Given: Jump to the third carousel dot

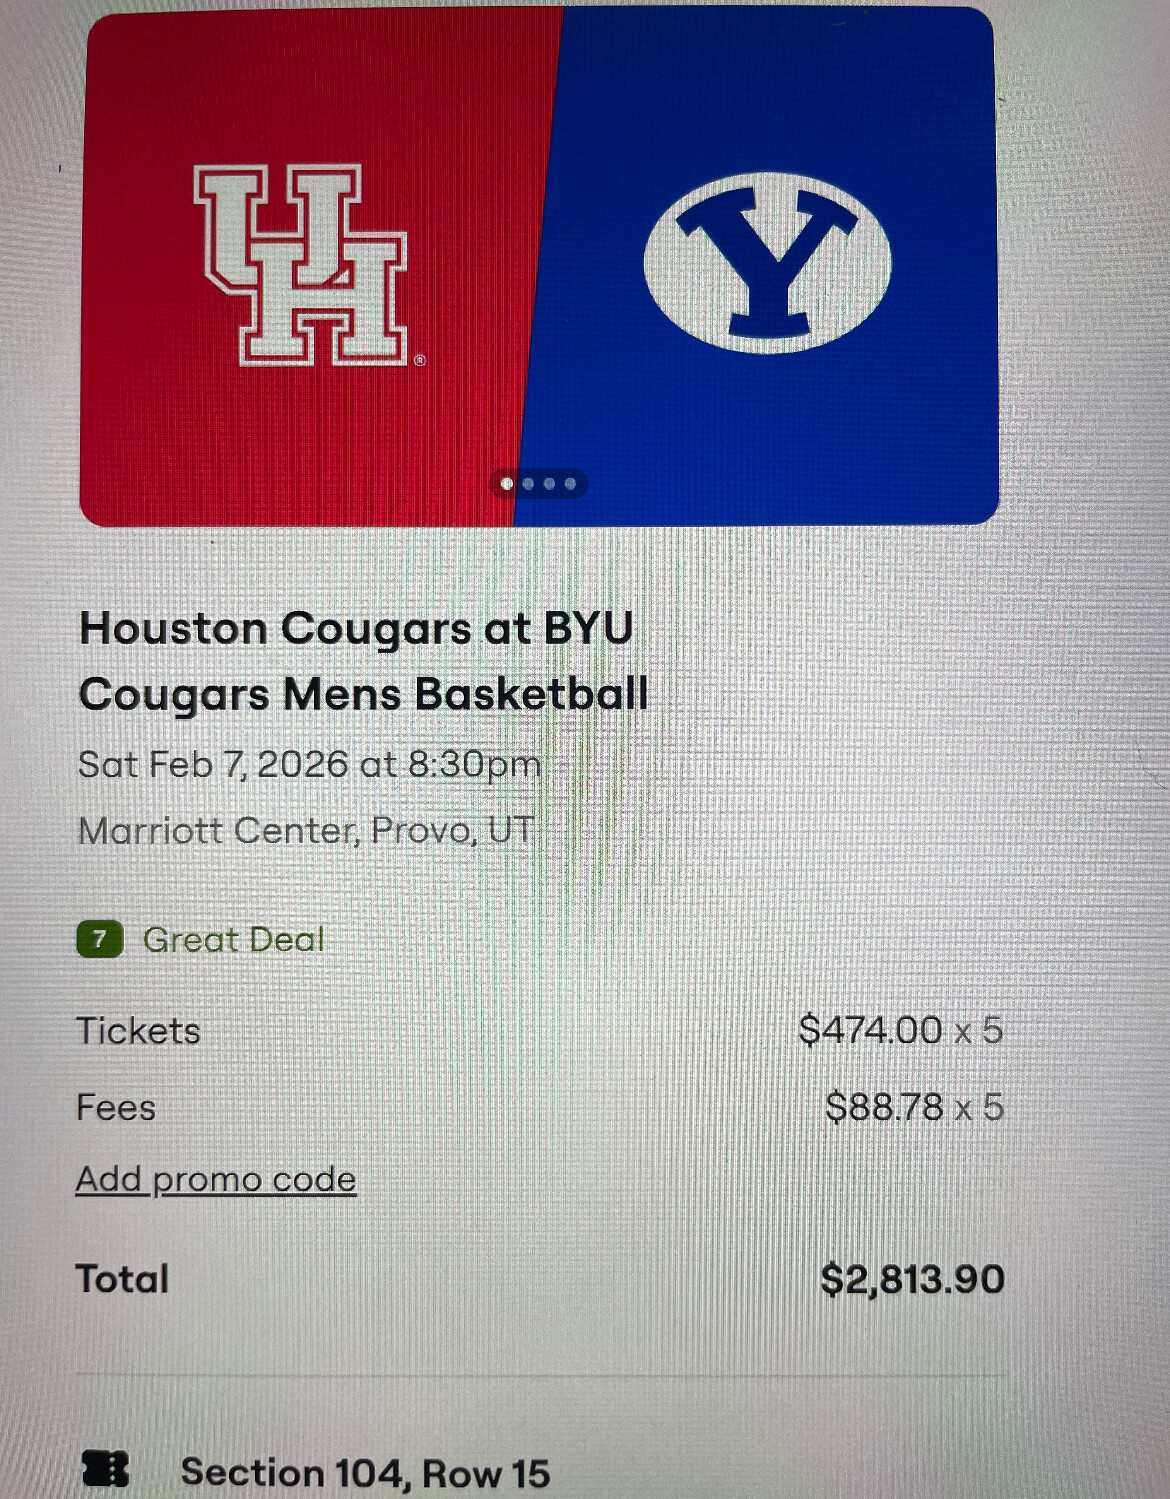Looking at the screenshot, I should point(550,484).
